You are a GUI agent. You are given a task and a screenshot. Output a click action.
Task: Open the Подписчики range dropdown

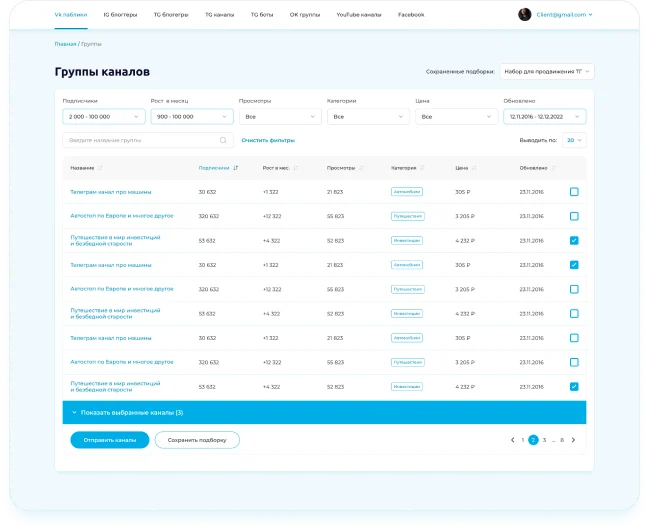pos(103,117)
